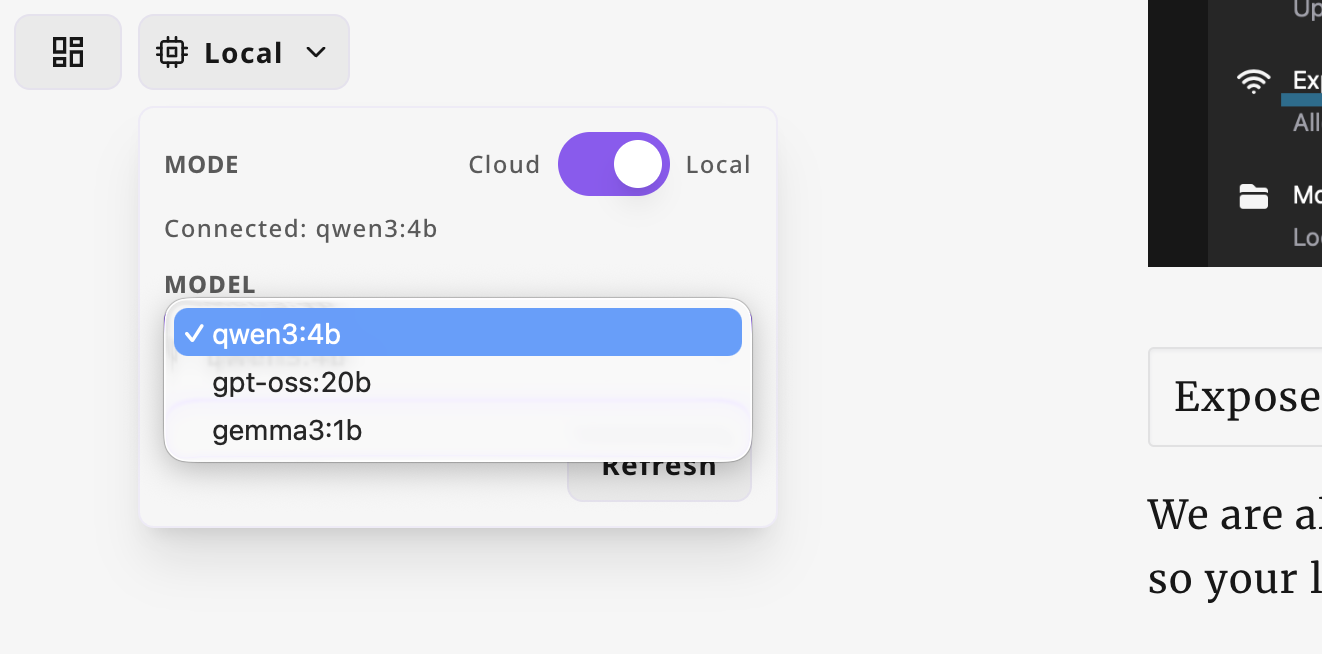Click the blue bar under the Exp entry
Viewport: 1322px width, 654px height.
pos(1301,100)
